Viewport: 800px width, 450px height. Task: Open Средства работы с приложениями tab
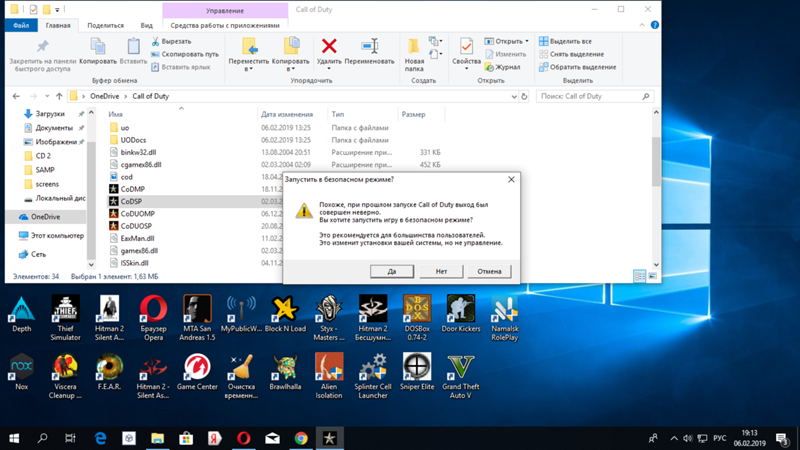tap(225, 25)
